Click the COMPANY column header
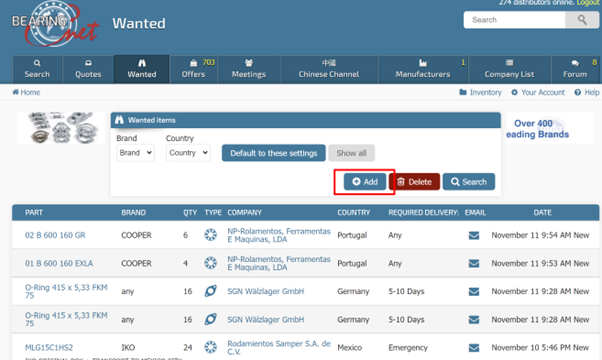This screenshot has height=360, width=602. point(245,213)
